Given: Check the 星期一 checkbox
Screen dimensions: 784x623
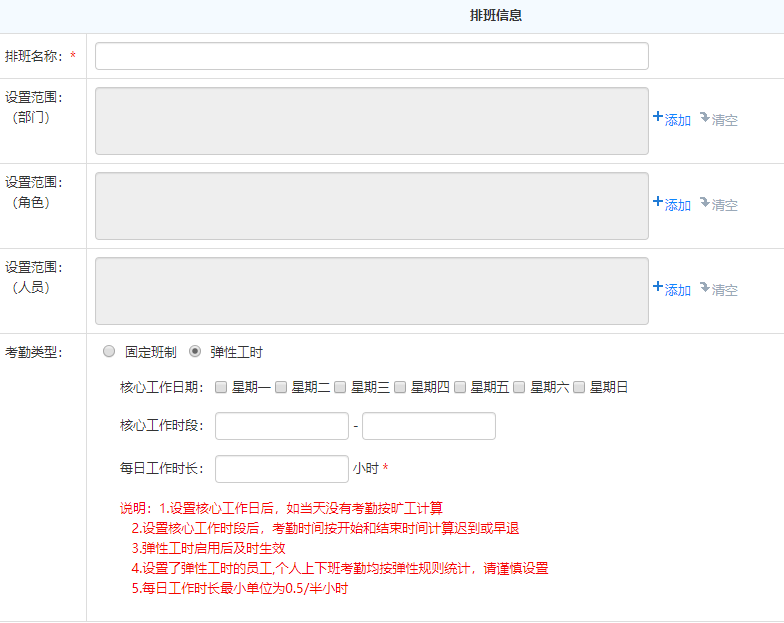Looking at the screenshot, I should 221,388.
